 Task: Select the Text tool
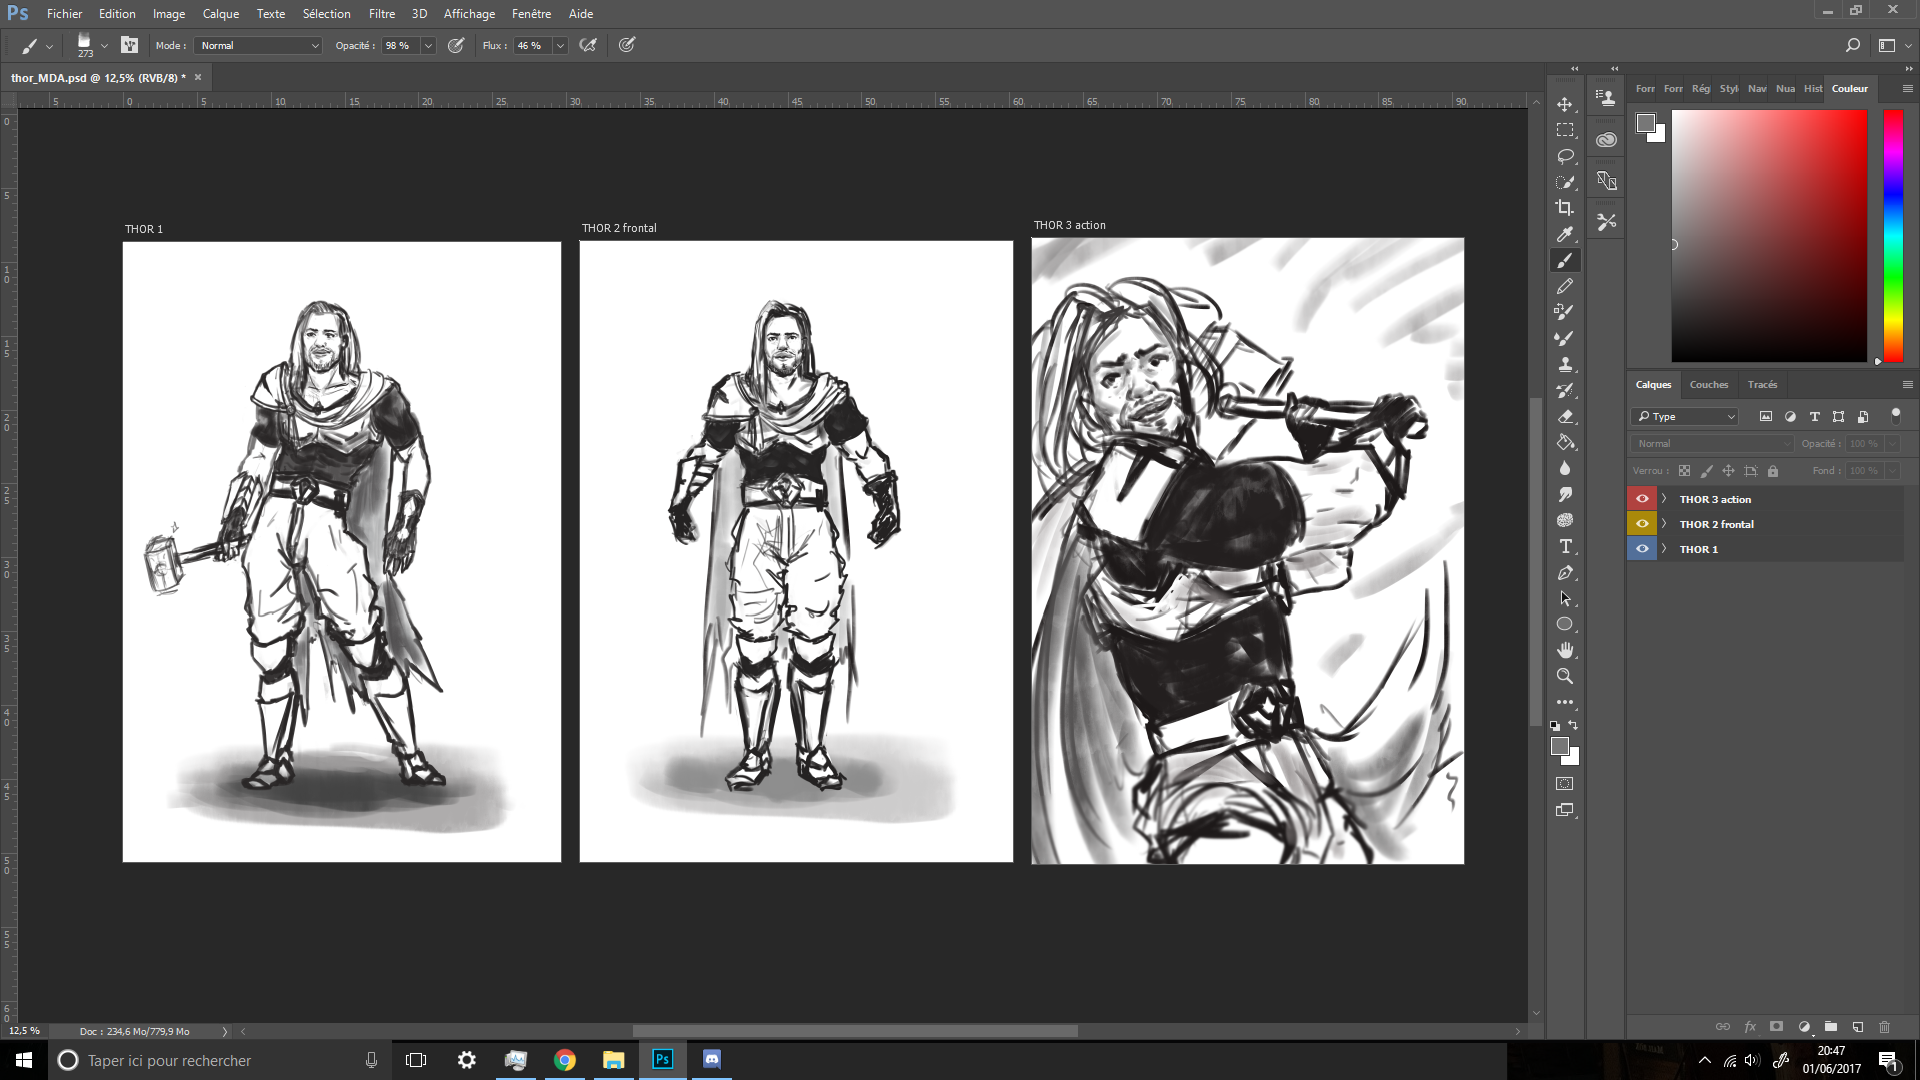1565,546
